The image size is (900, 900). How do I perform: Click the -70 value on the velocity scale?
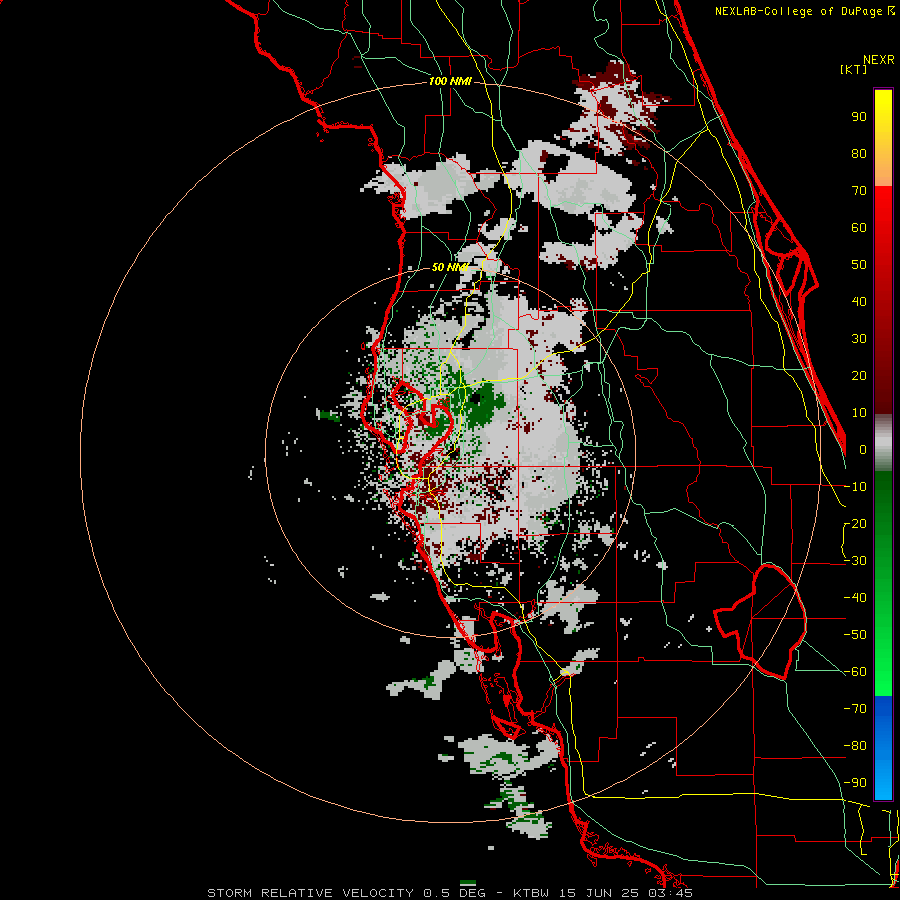pyautogui.click(x=855, y=709)
